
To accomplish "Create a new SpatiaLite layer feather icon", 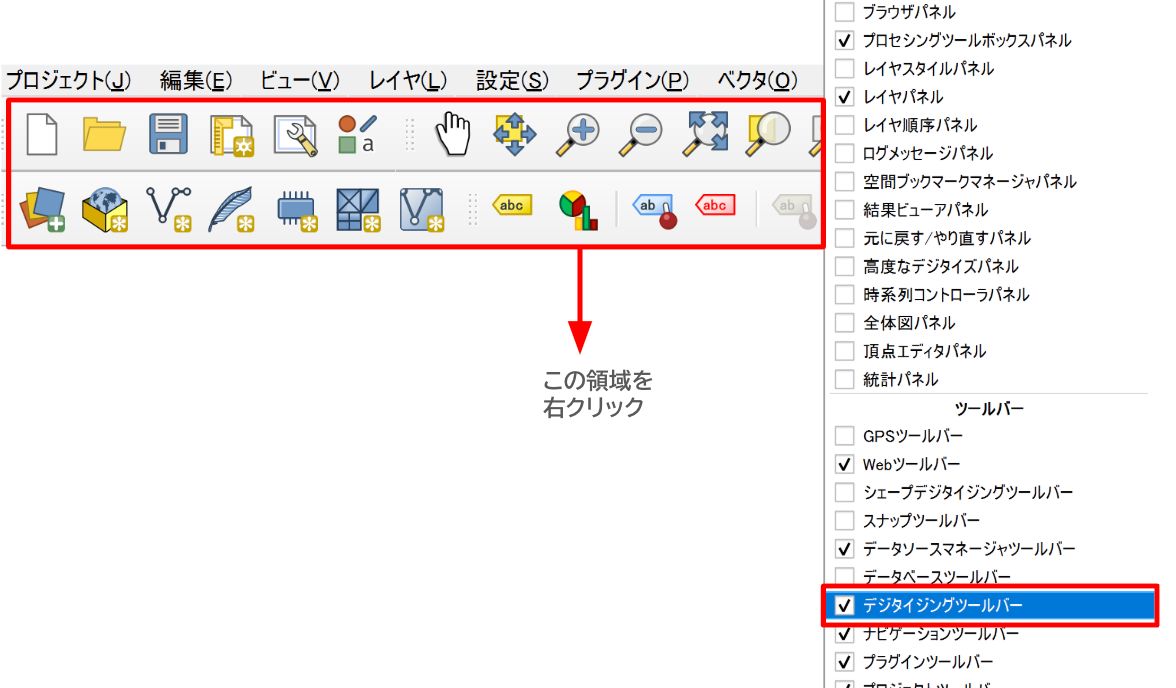I will 232,209.
